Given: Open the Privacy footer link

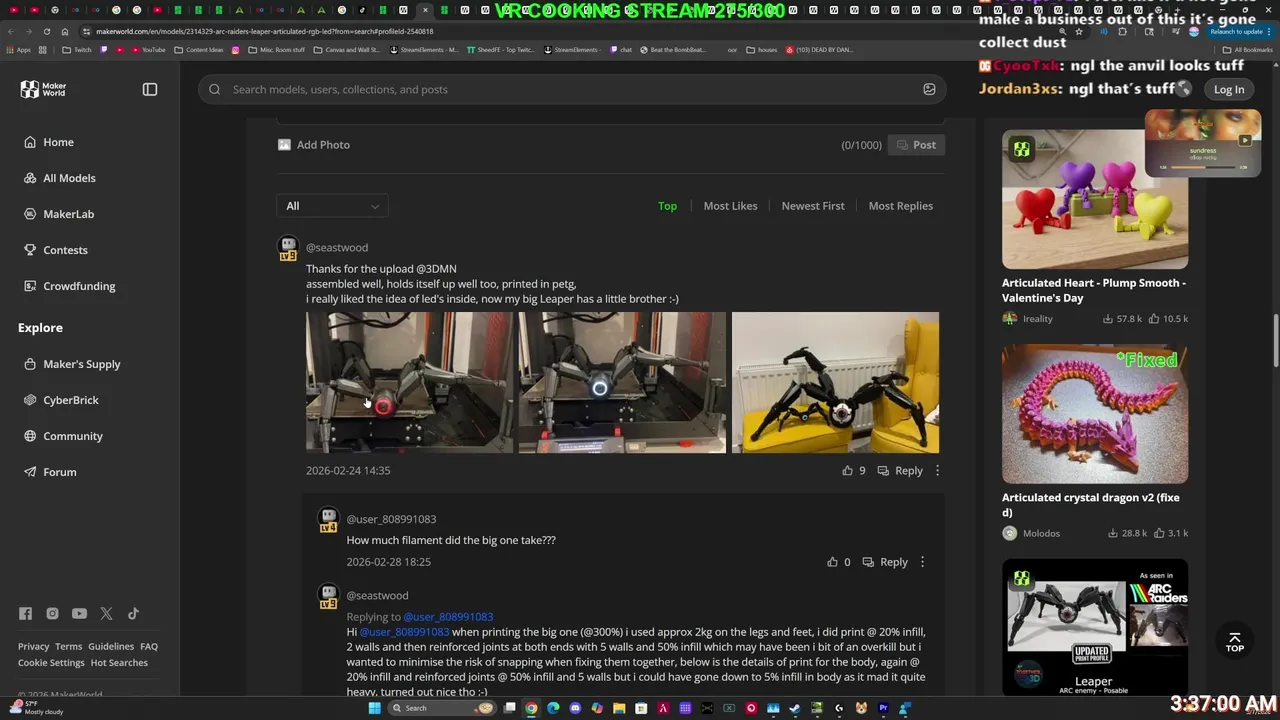Looking at the screenshot, I should click(x=33, y=646).
